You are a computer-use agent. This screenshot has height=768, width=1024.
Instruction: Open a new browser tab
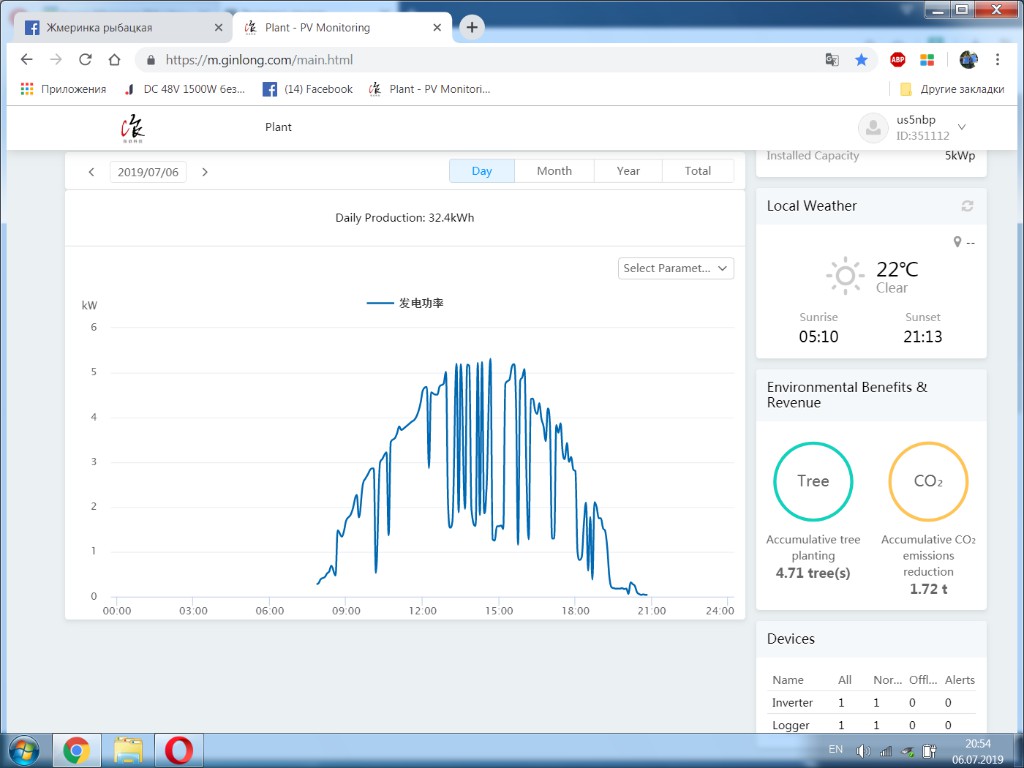[x=472, y=28]
